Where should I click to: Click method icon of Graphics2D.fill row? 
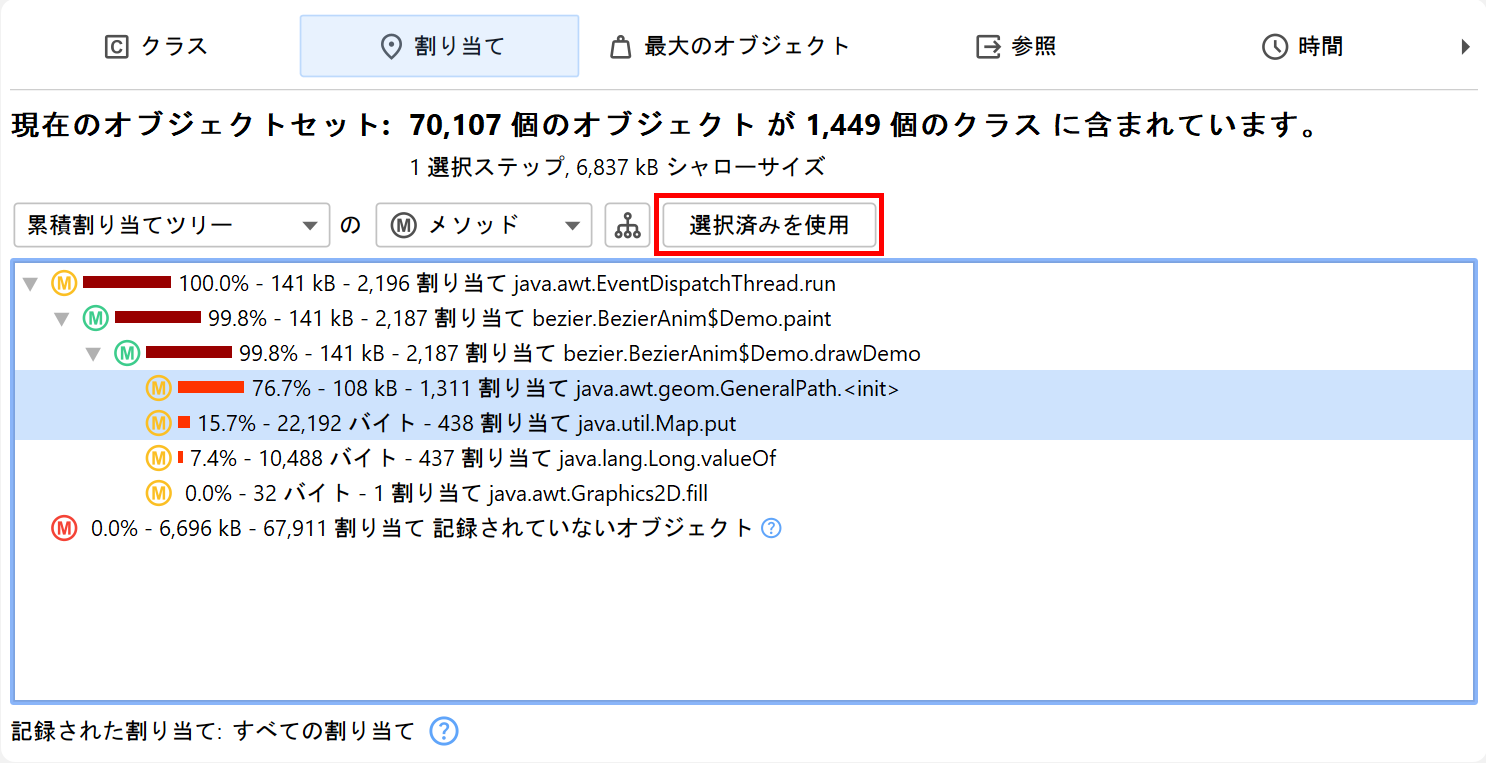point(158,493)
